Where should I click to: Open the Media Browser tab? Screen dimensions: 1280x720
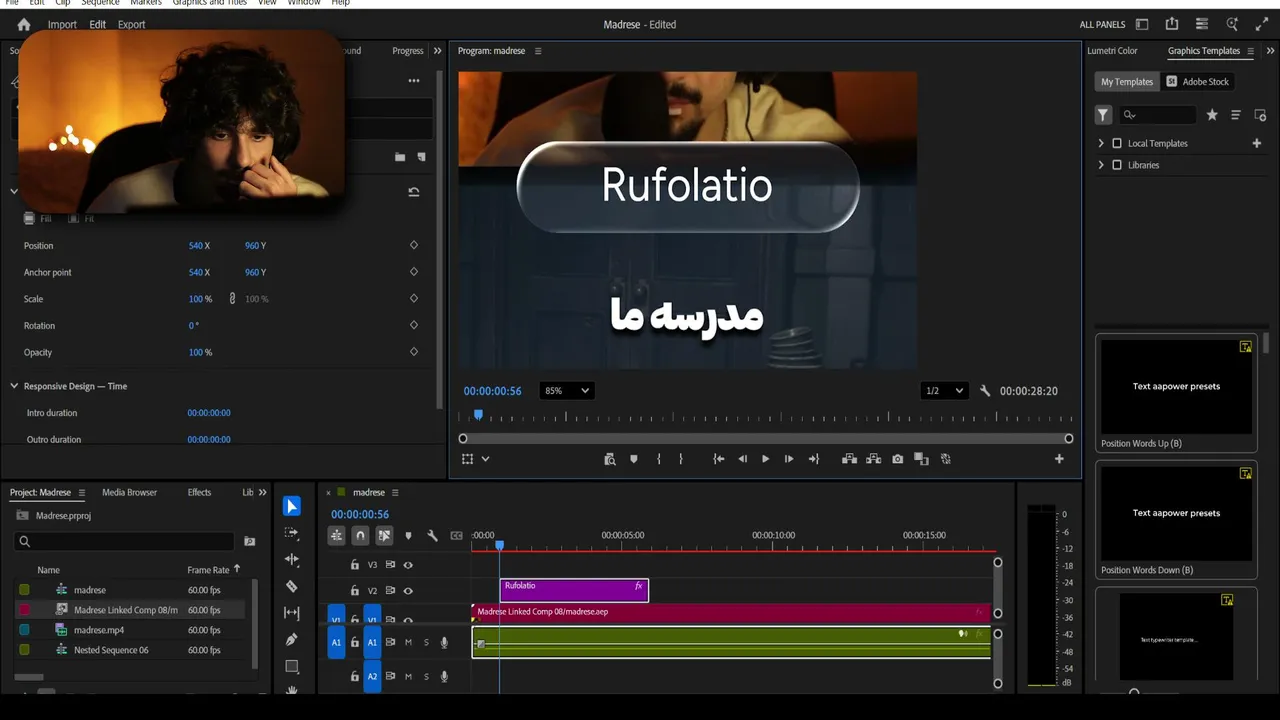pos(129,493)
